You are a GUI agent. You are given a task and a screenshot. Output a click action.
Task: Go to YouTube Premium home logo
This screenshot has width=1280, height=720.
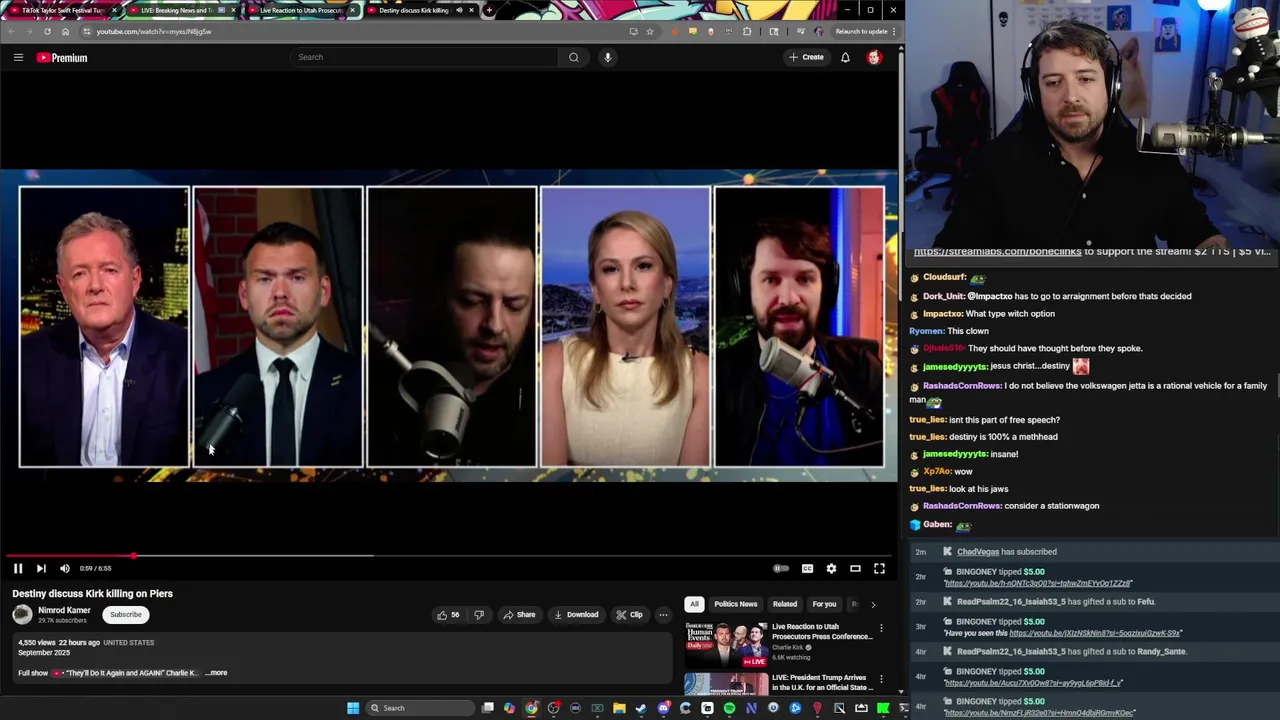[x=62, y=57]
